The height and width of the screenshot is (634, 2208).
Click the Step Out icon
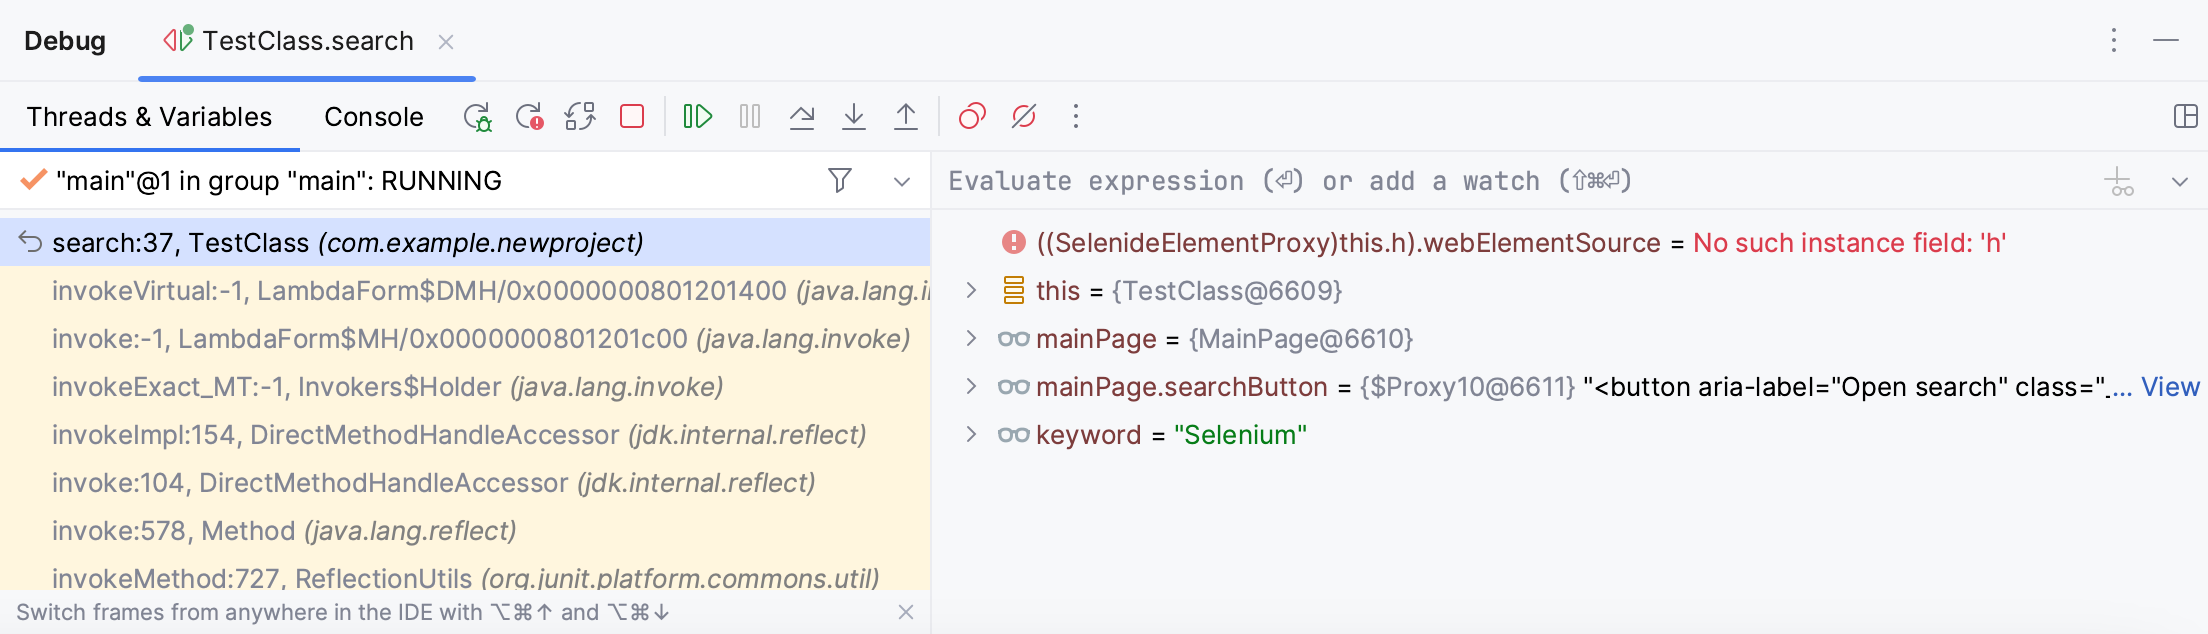[x=906, y=117]
